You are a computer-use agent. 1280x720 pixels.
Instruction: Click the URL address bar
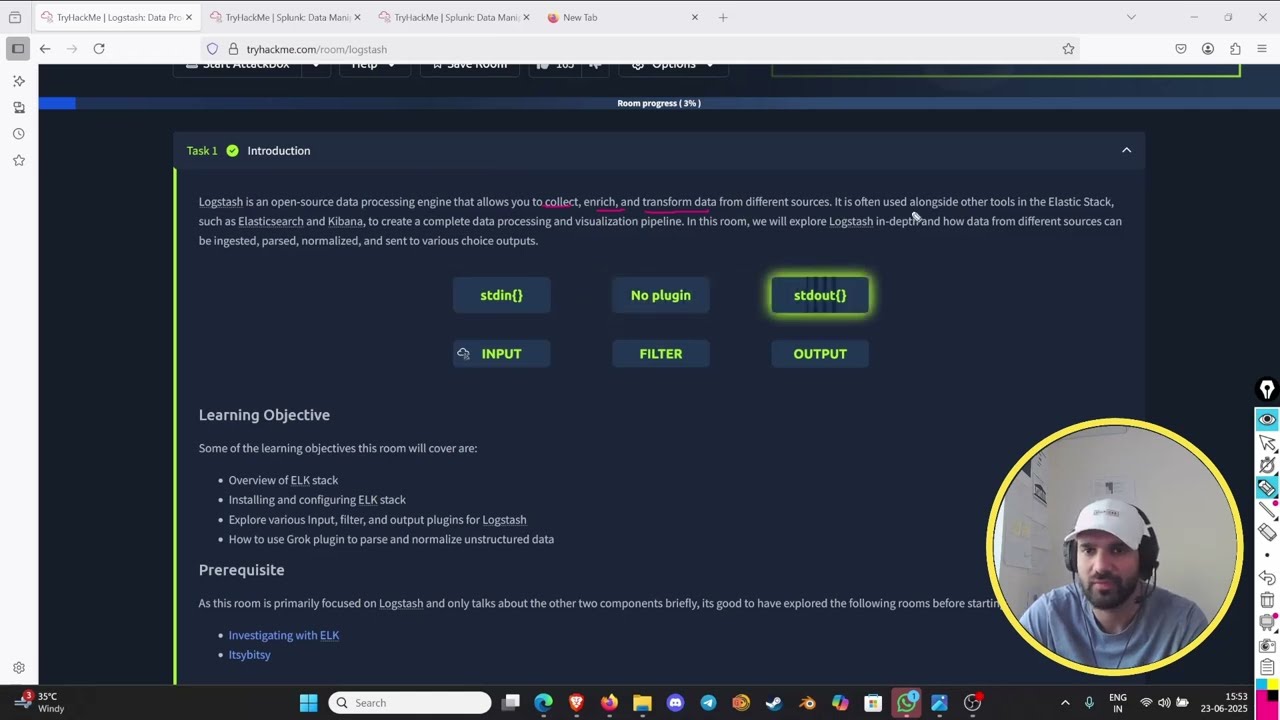[640, 48]
